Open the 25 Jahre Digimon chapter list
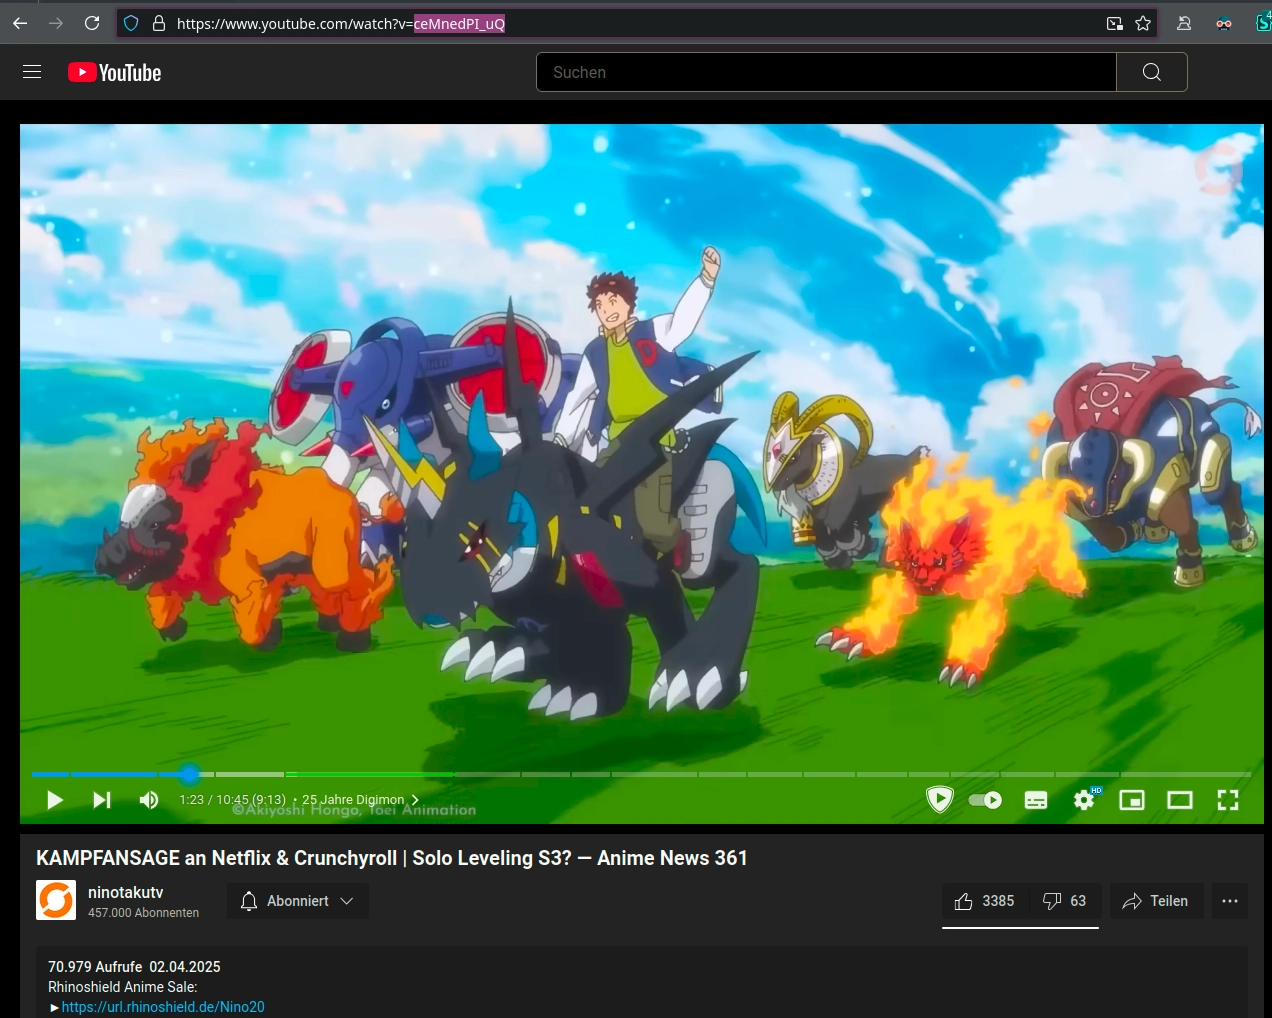 360,800
